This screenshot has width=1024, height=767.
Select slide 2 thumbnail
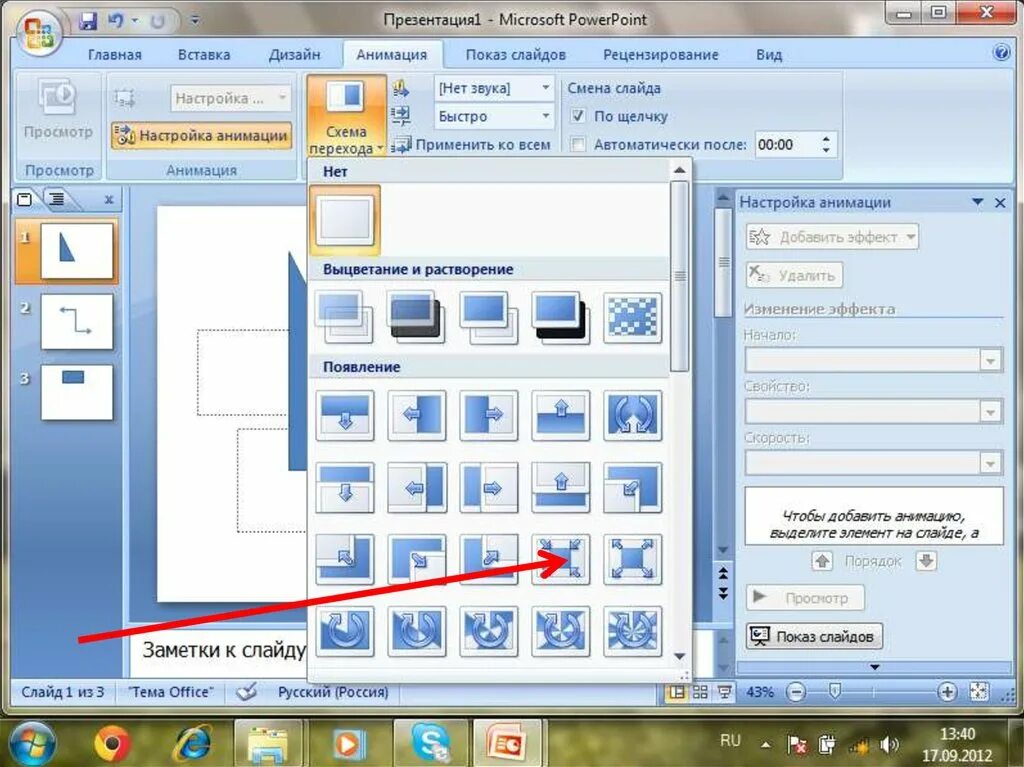tap(76, 321)
